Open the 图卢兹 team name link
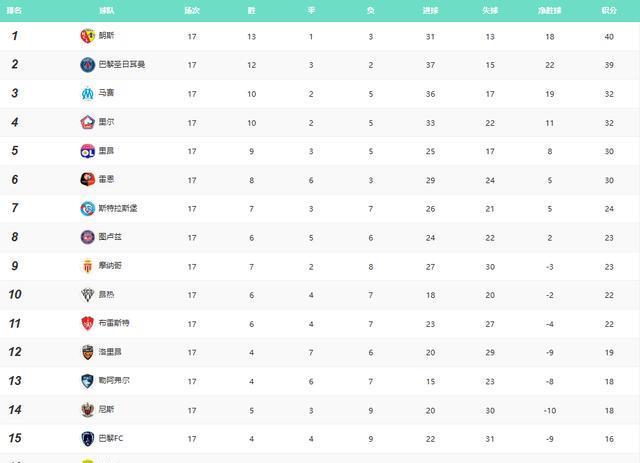 click(110, 237)
